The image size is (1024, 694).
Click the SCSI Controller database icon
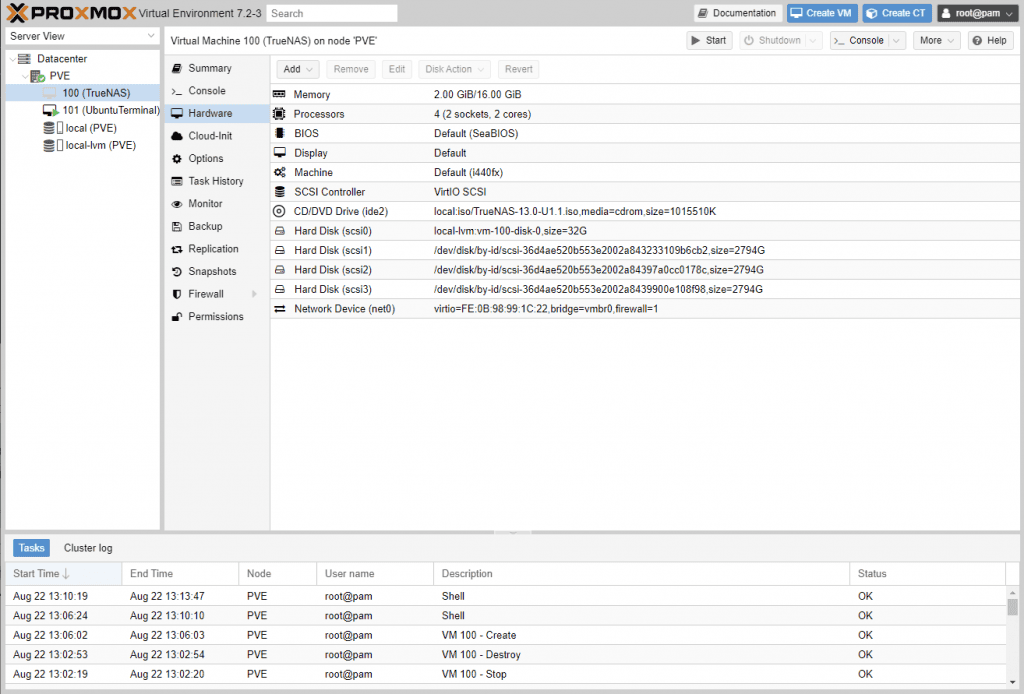[x=280, y=192]
